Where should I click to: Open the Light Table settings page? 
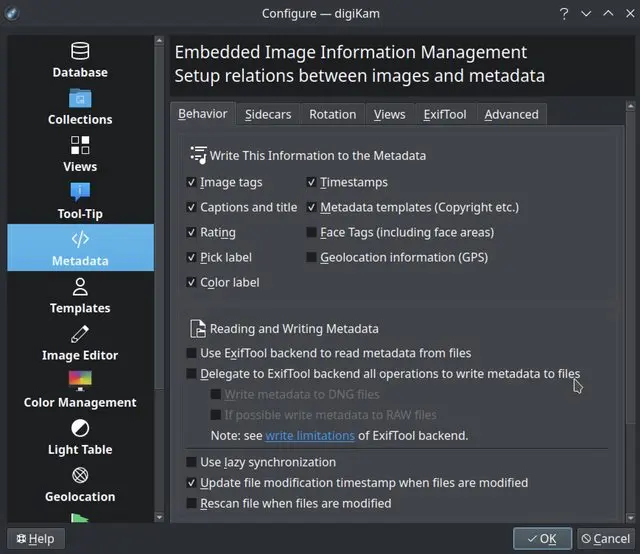[80, 436]
